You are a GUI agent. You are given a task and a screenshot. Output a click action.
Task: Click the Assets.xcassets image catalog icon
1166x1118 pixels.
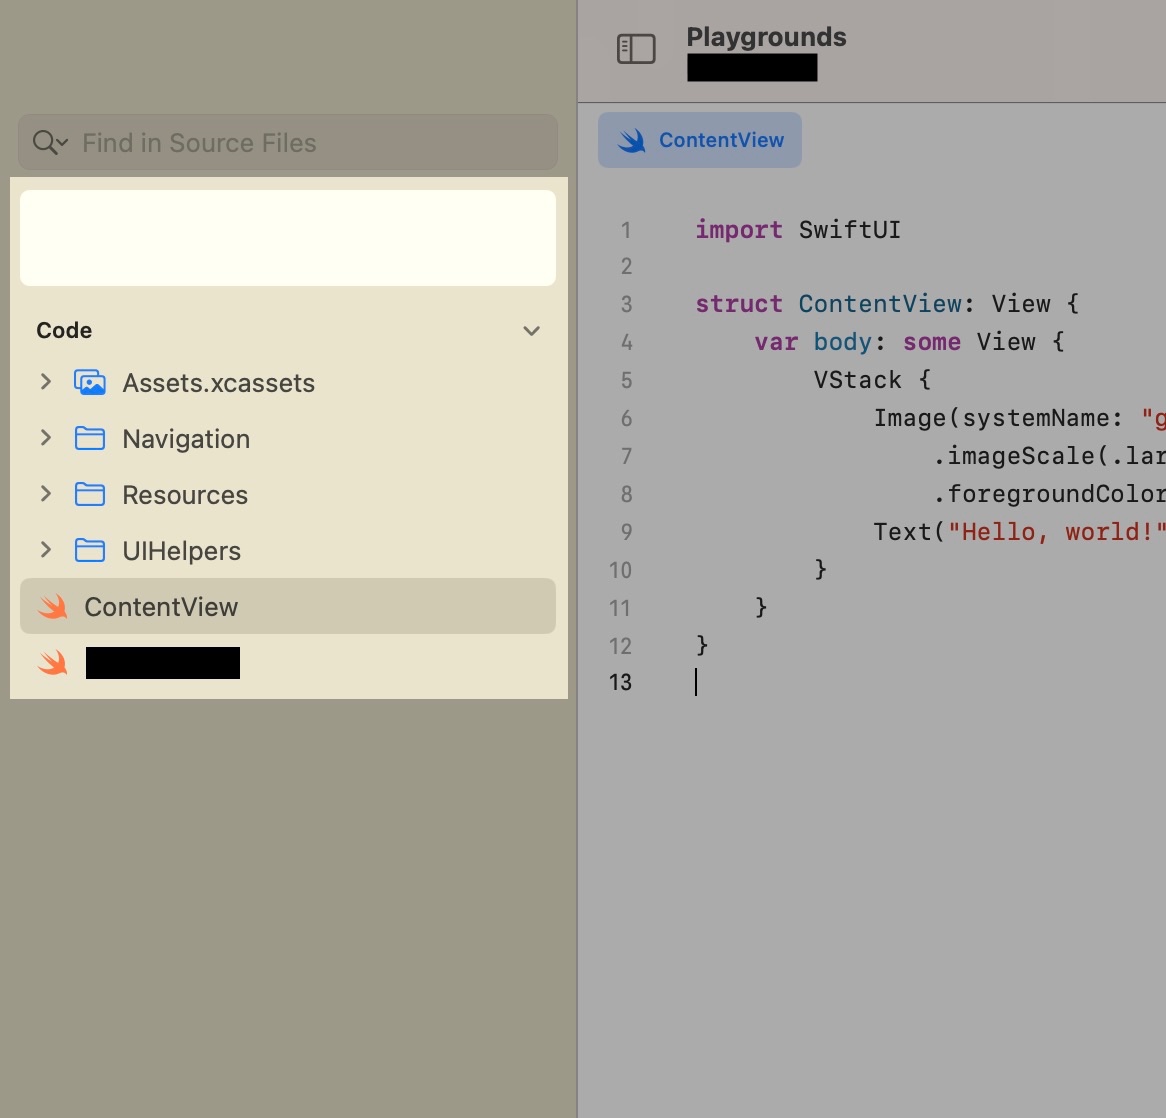[90, 383]
